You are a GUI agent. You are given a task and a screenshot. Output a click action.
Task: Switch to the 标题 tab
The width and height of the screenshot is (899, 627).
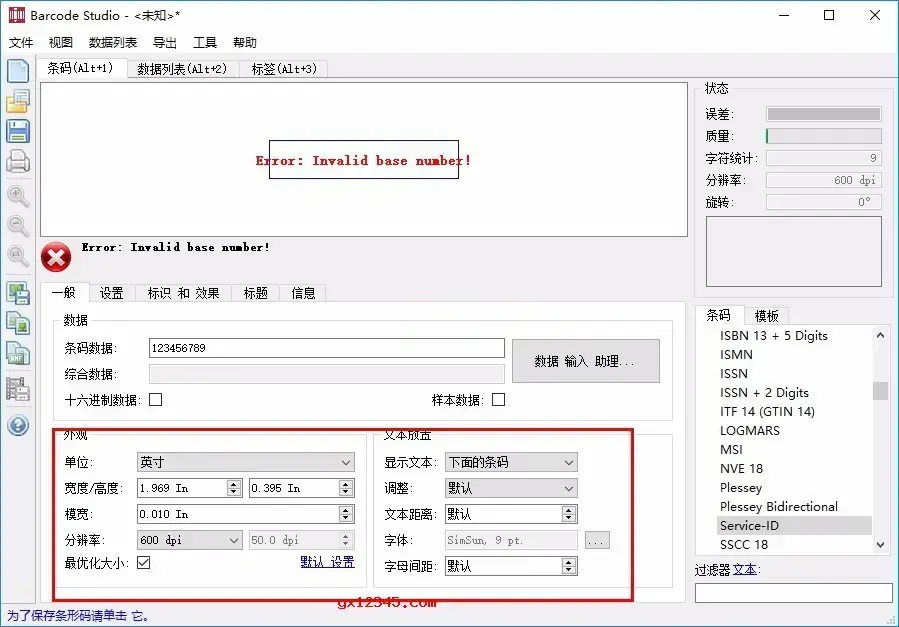(x=256, y=293)
